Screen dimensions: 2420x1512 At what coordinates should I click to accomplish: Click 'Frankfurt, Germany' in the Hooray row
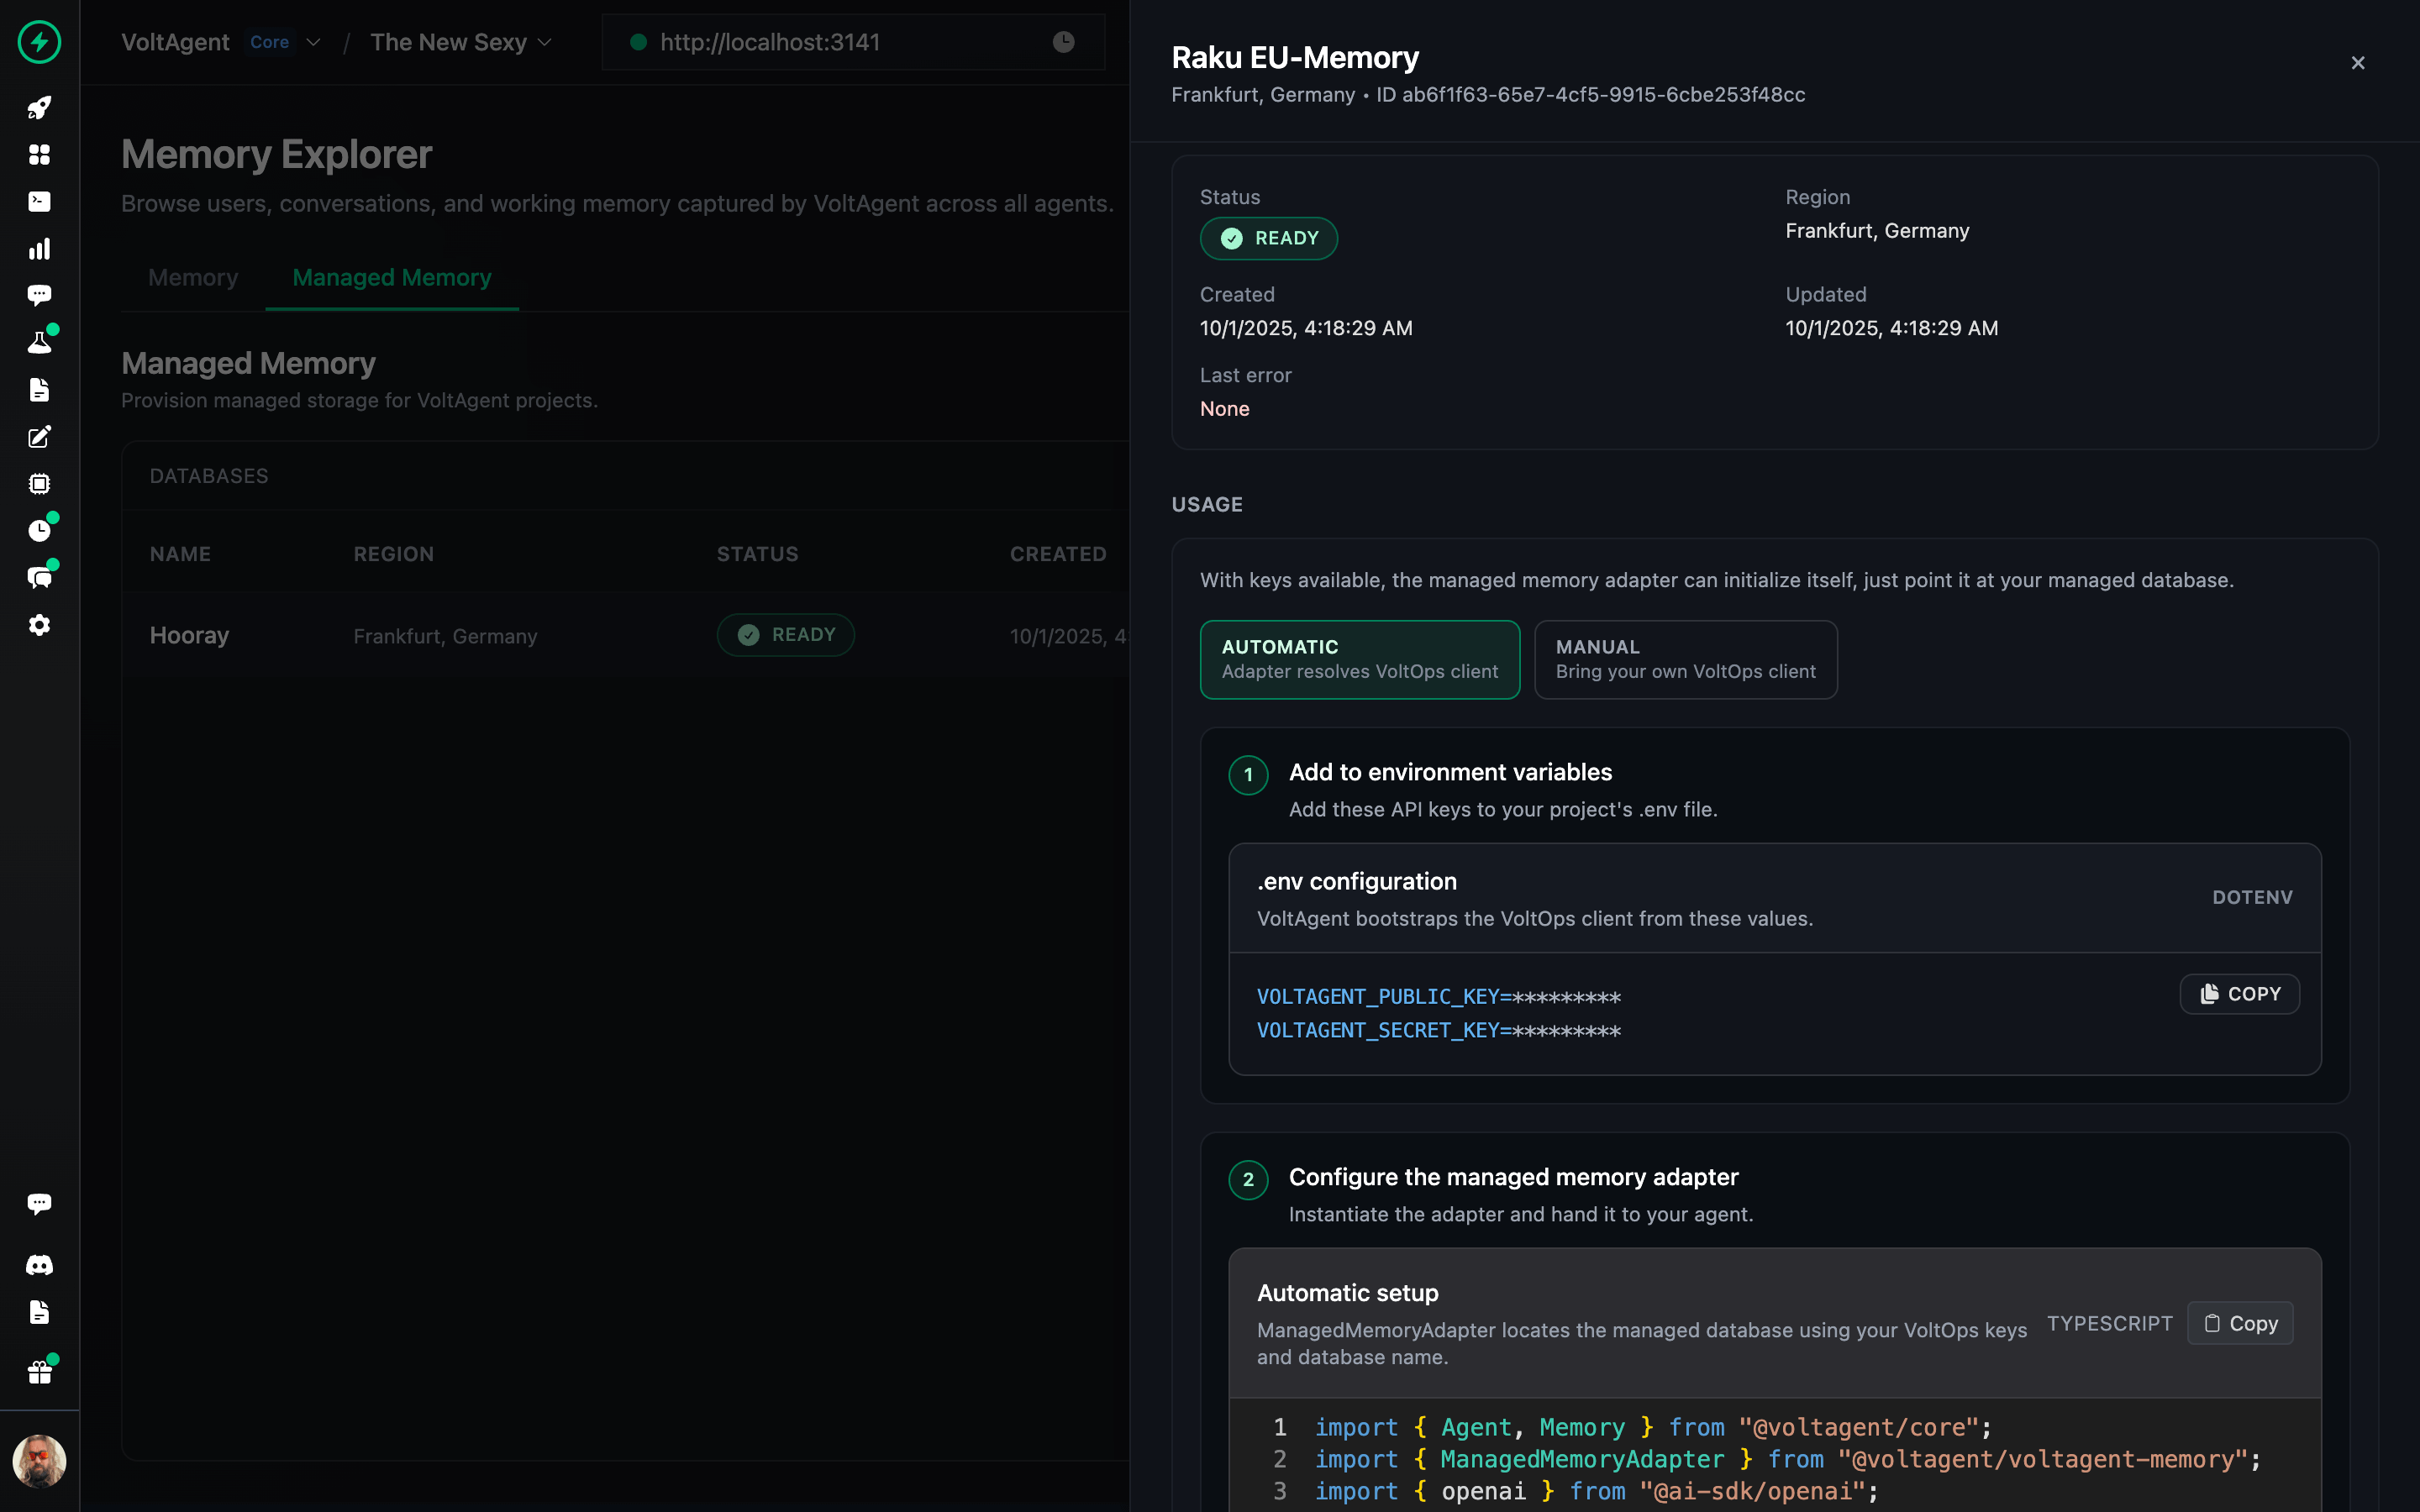tap(445, 636)
